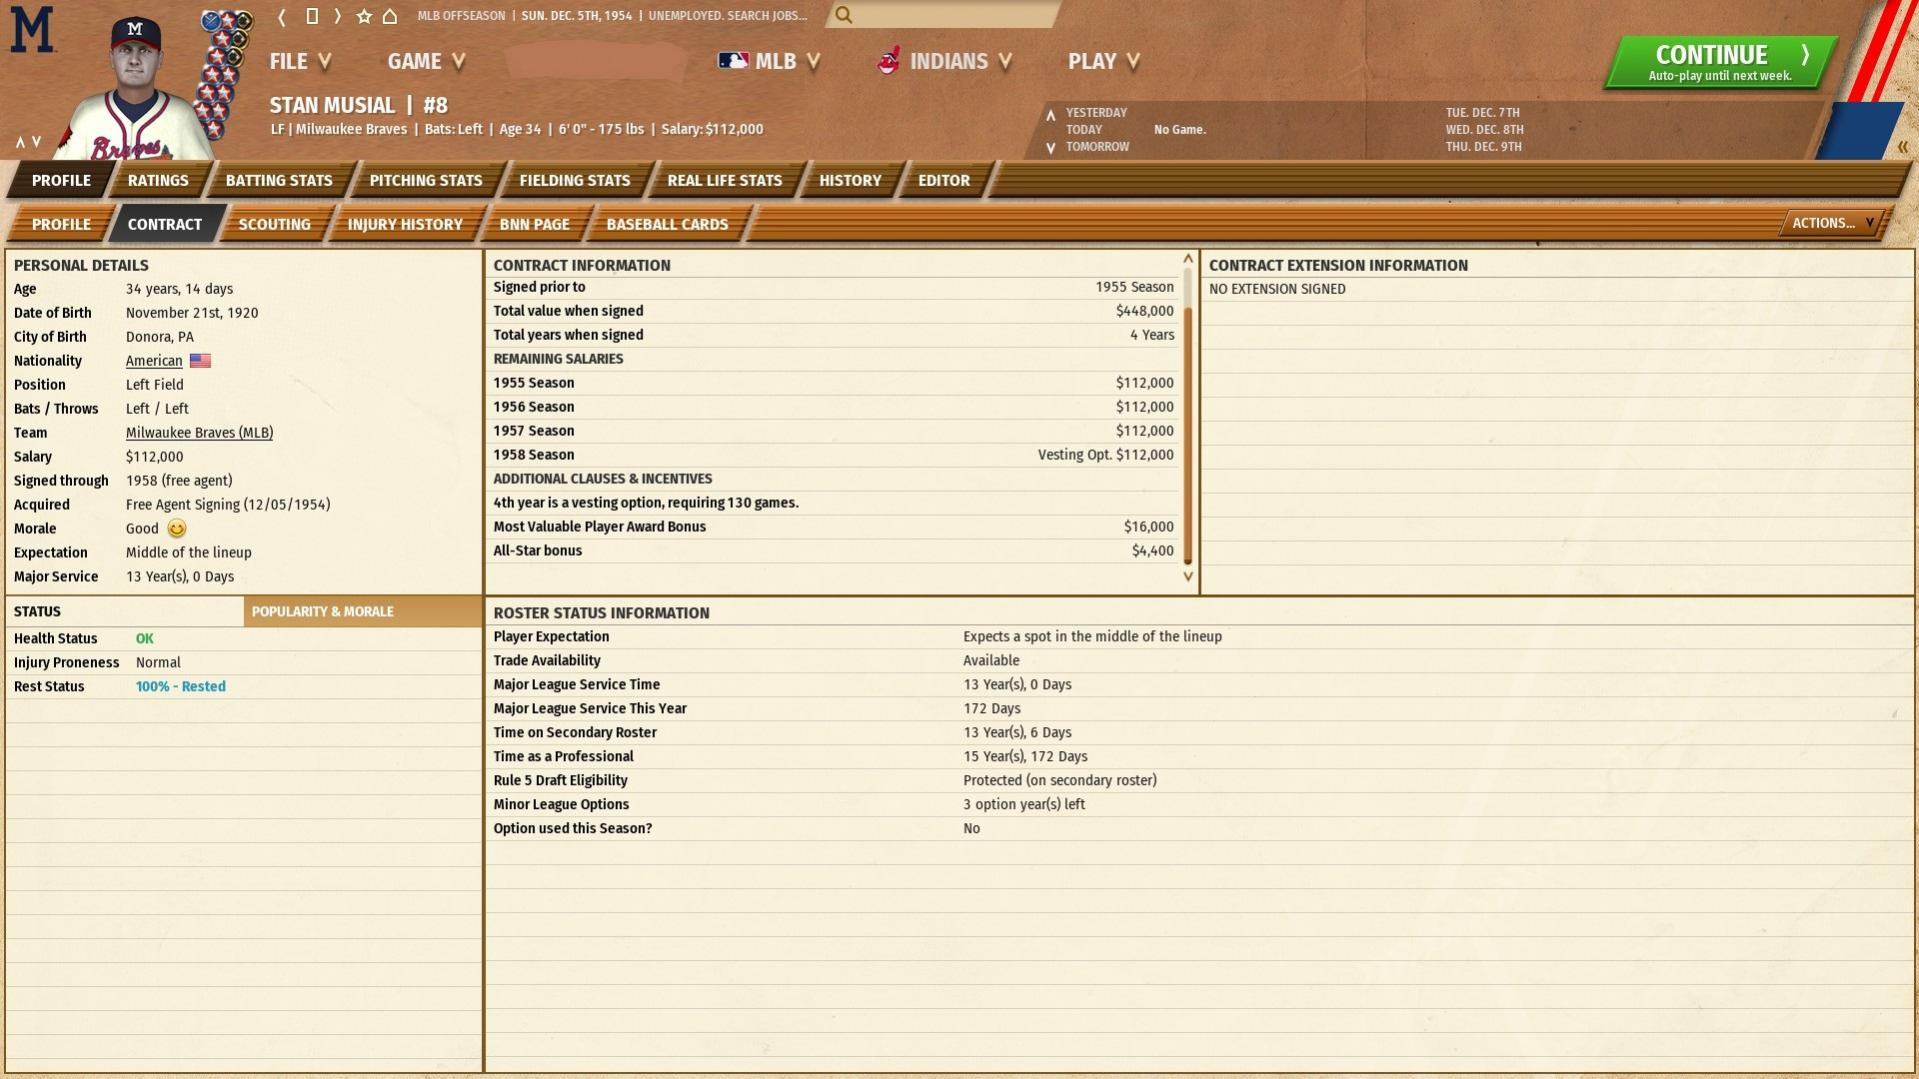Open the Milwaukee Braves (MLB) team link
The width and height of the screenshot is (1919, 1079).
(x=199, y=433)
